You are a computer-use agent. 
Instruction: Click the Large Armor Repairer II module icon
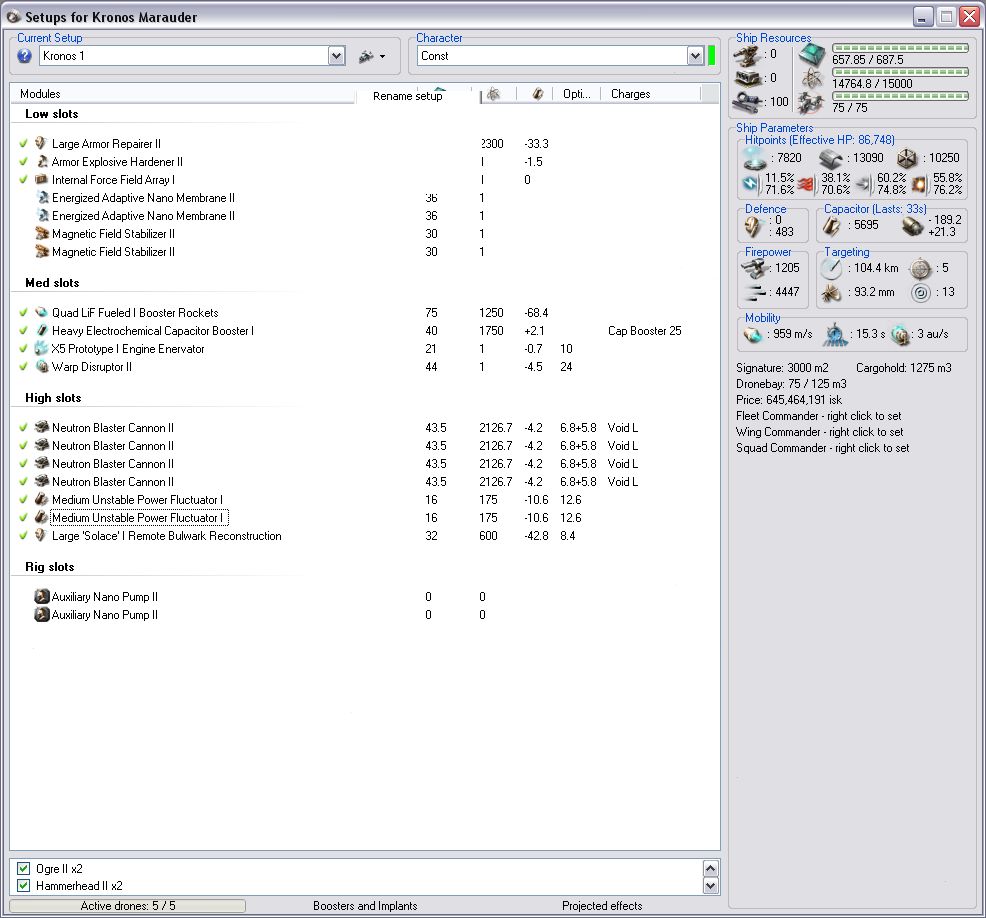point(41,144)
